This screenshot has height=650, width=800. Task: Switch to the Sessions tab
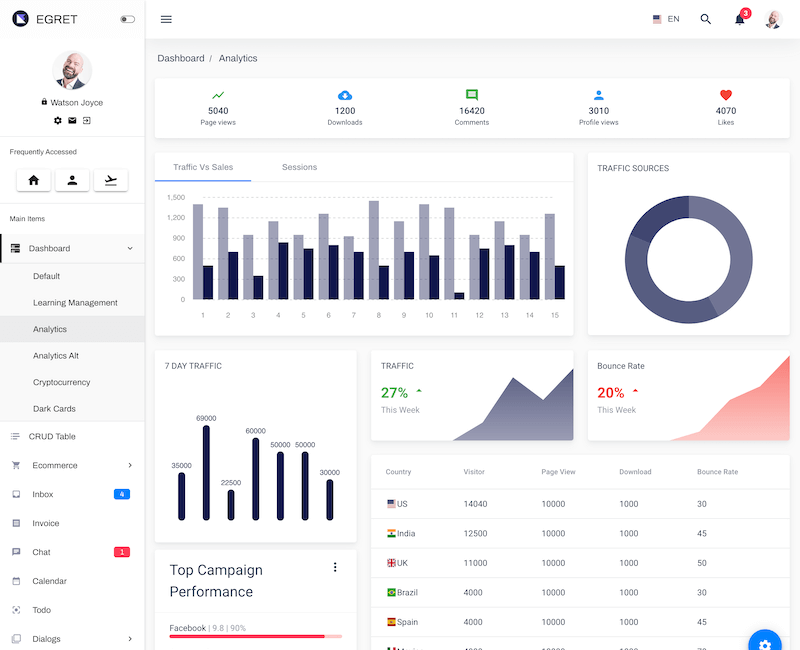299,167
